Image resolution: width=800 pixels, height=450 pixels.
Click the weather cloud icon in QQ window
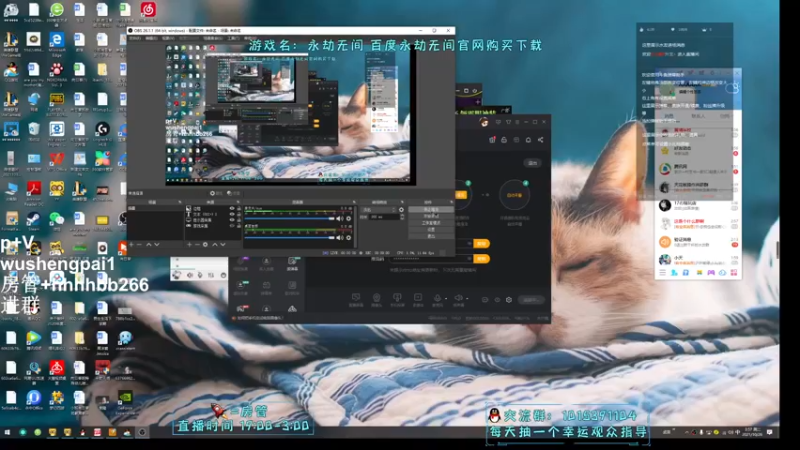tap(732, 88)
